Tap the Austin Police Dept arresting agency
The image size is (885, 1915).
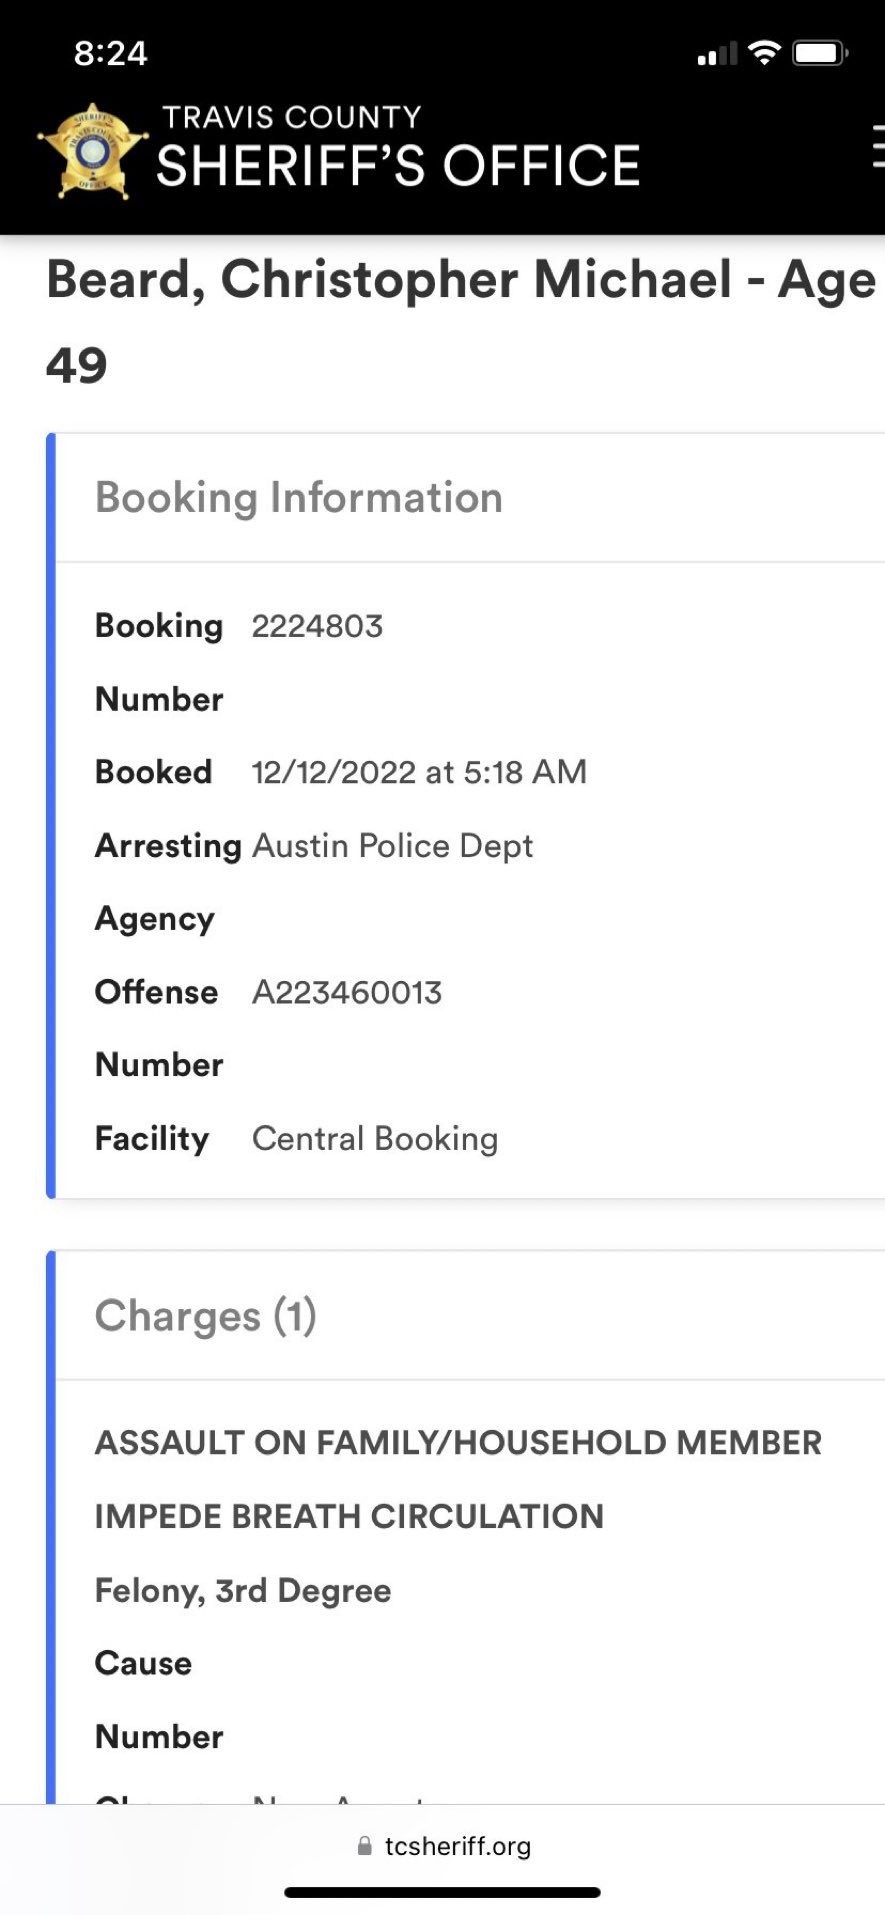[x=392, y=846]
